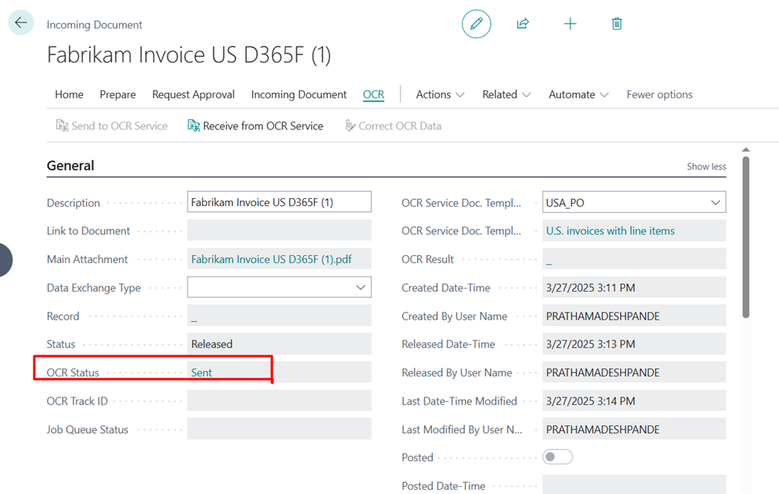Expand the Related menu
Viewport: 779px width, 494px height.
pyautogui.click(x=506, y=94)
